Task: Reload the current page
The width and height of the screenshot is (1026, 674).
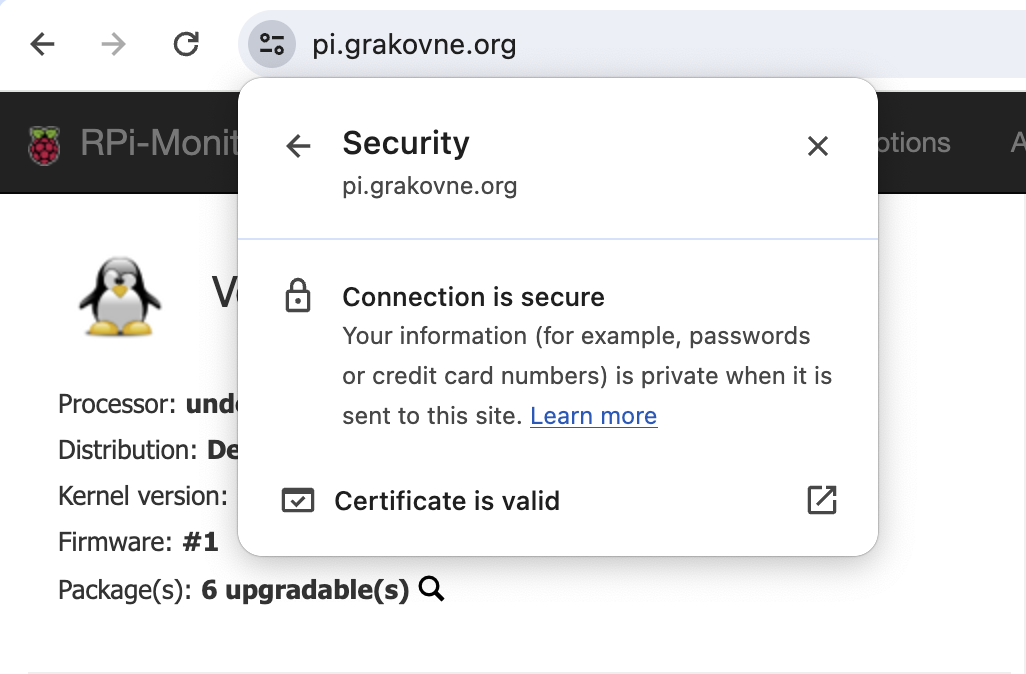Action: pyautogui.click(x=186, y=44)
